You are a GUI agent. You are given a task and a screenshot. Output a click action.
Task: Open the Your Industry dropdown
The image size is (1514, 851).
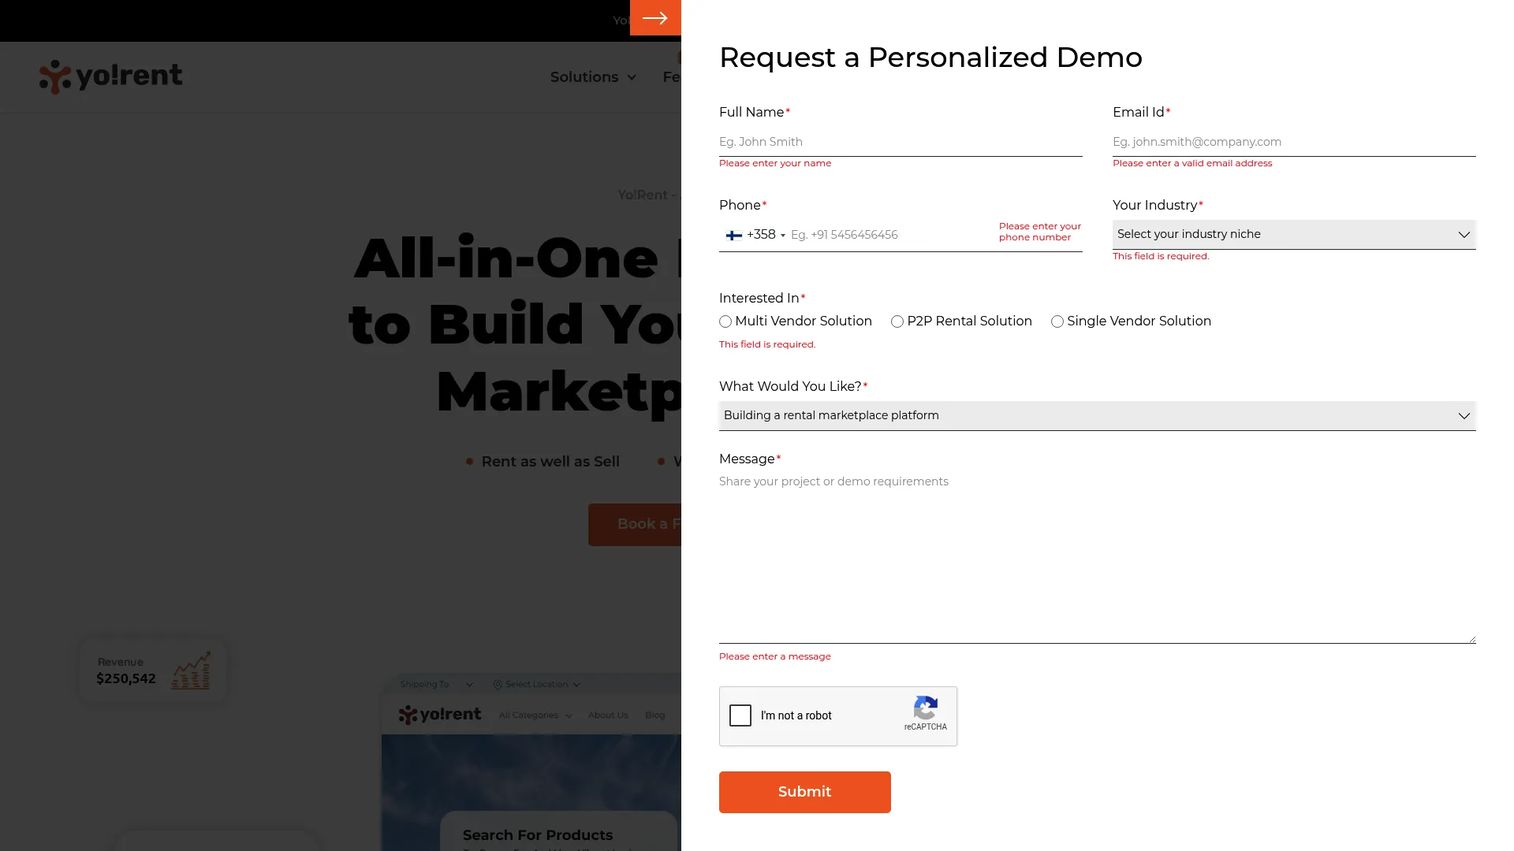click(x=1294, y=234)
